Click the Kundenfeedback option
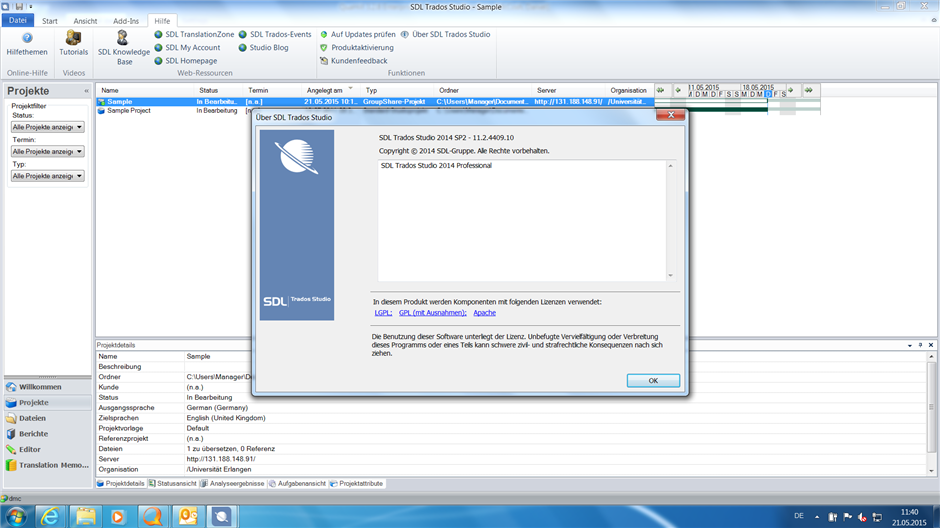The image size is (940, 528). point(359,61)
